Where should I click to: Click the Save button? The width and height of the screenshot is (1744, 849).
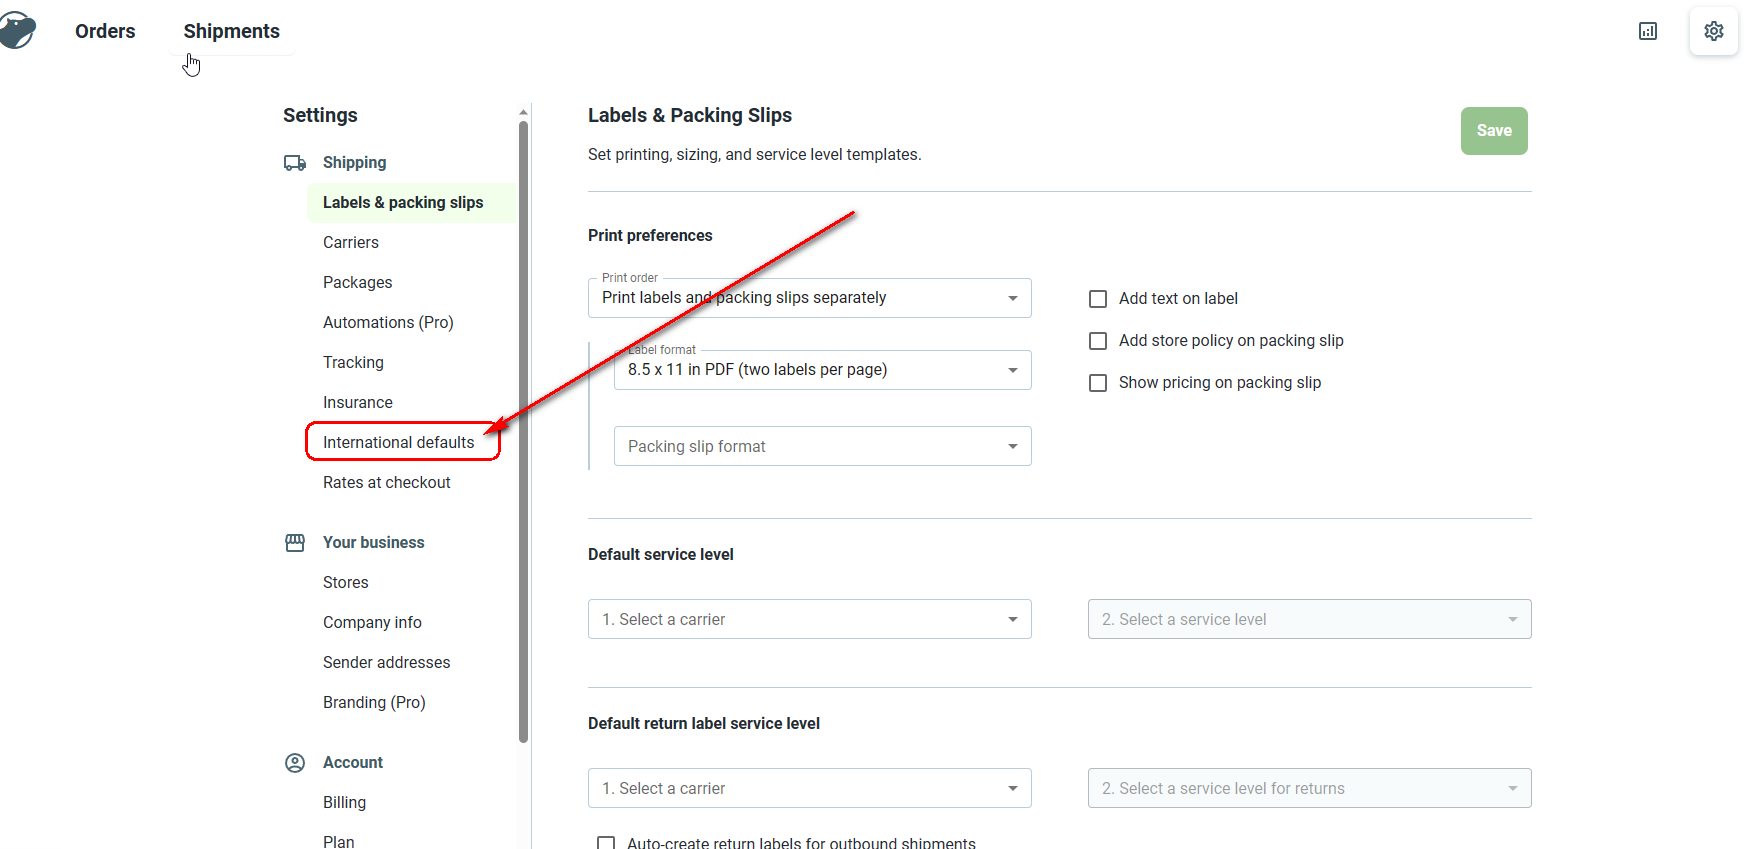(x=1494, y=131)
